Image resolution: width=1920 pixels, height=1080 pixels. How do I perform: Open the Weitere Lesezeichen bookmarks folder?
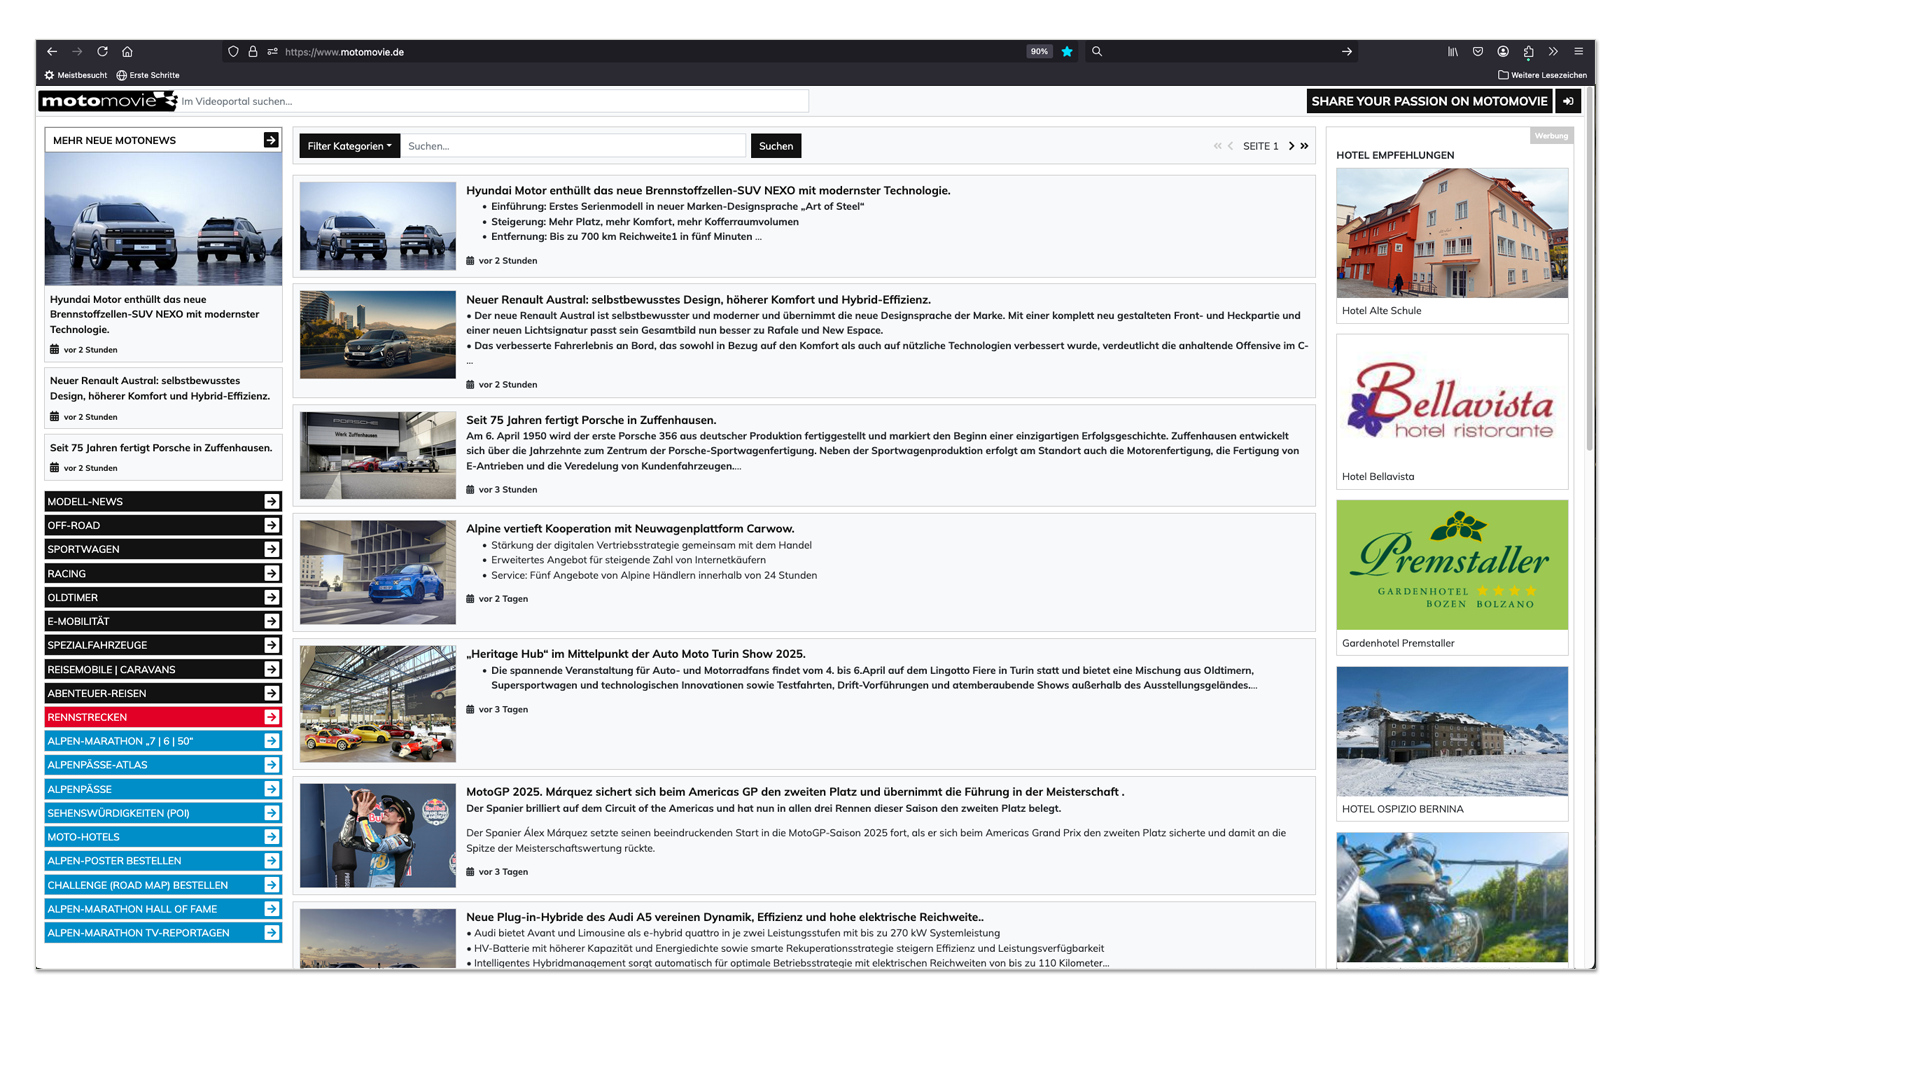[1542, 75]
